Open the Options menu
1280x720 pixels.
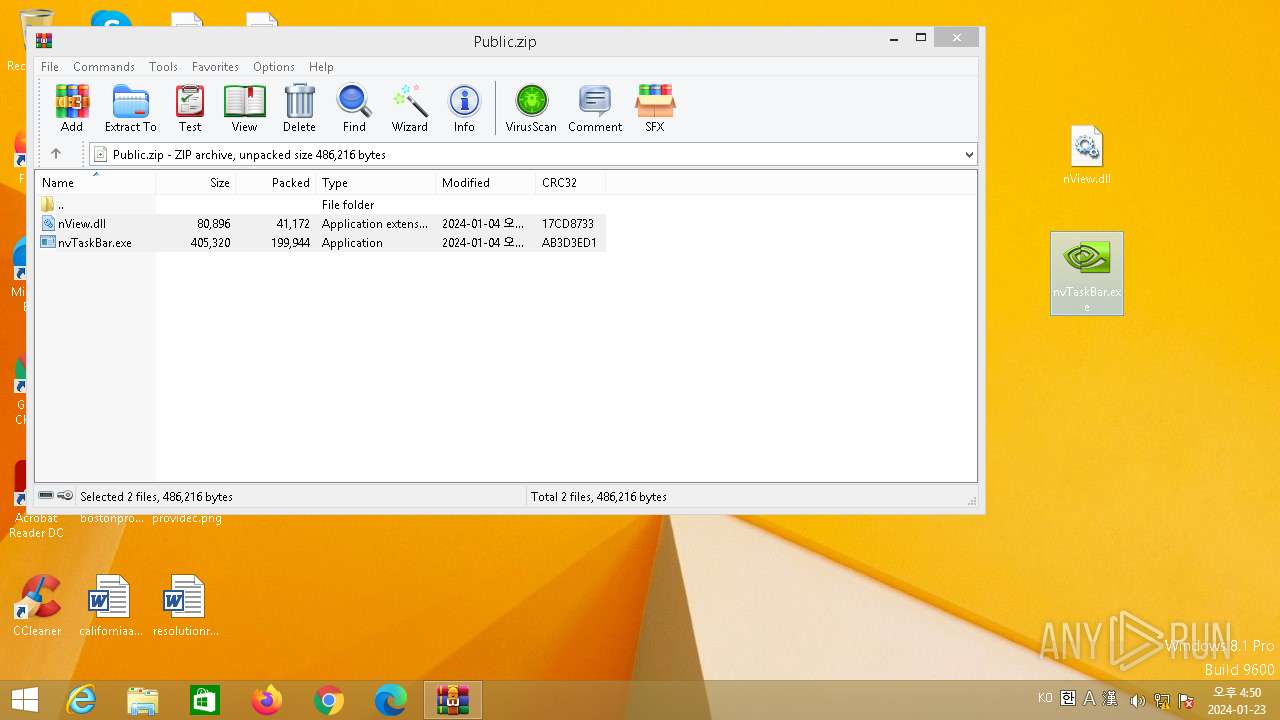pos(273,66)
